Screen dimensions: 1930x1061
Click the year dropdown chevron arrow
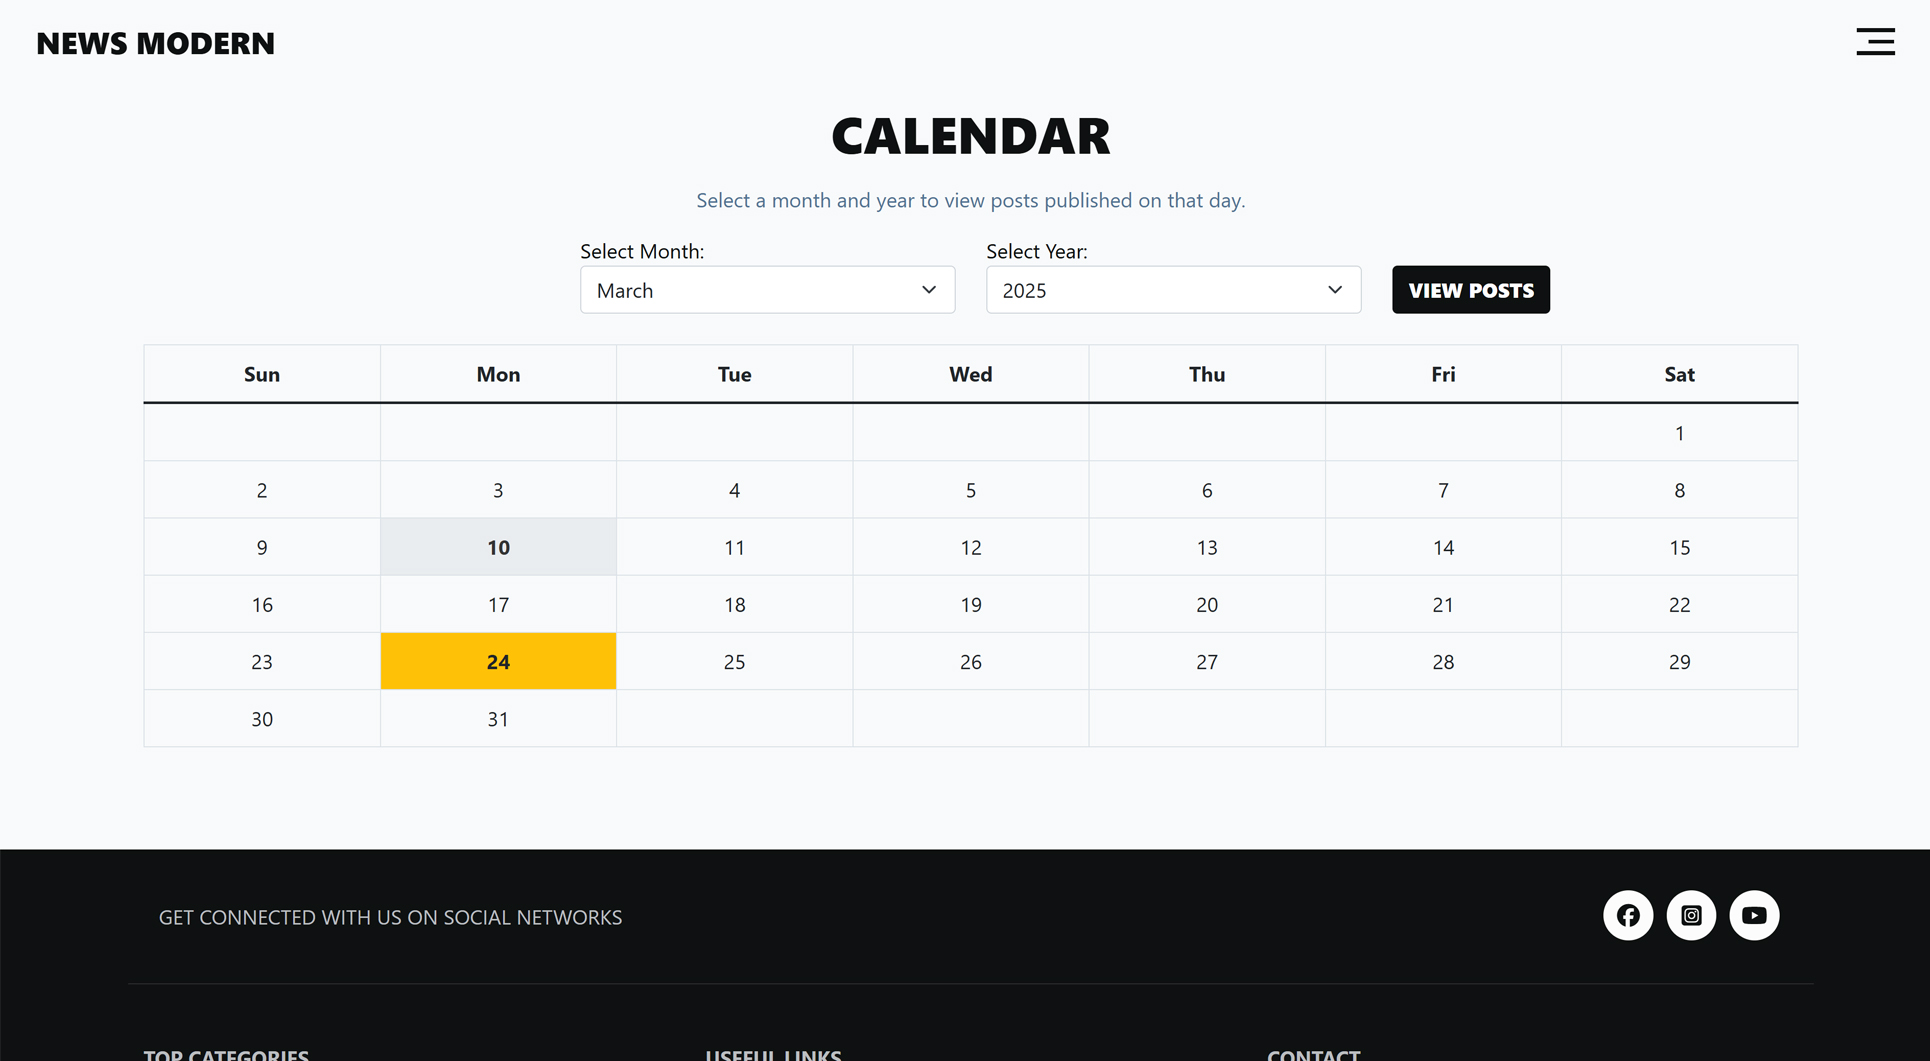1335,290
